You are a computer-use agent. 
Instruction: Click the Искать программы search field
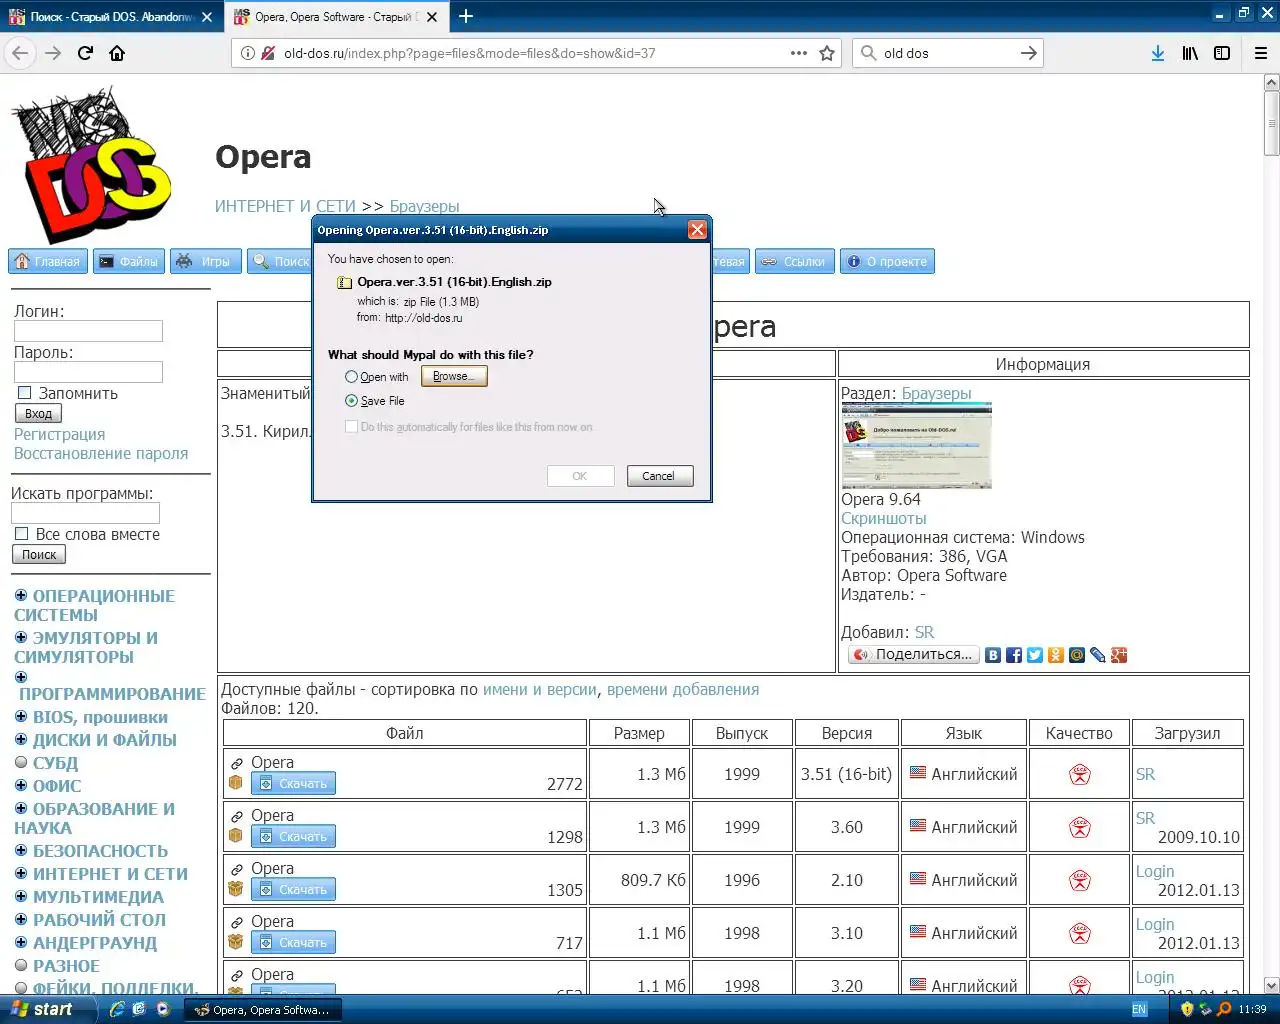click(x=85, y=513)
